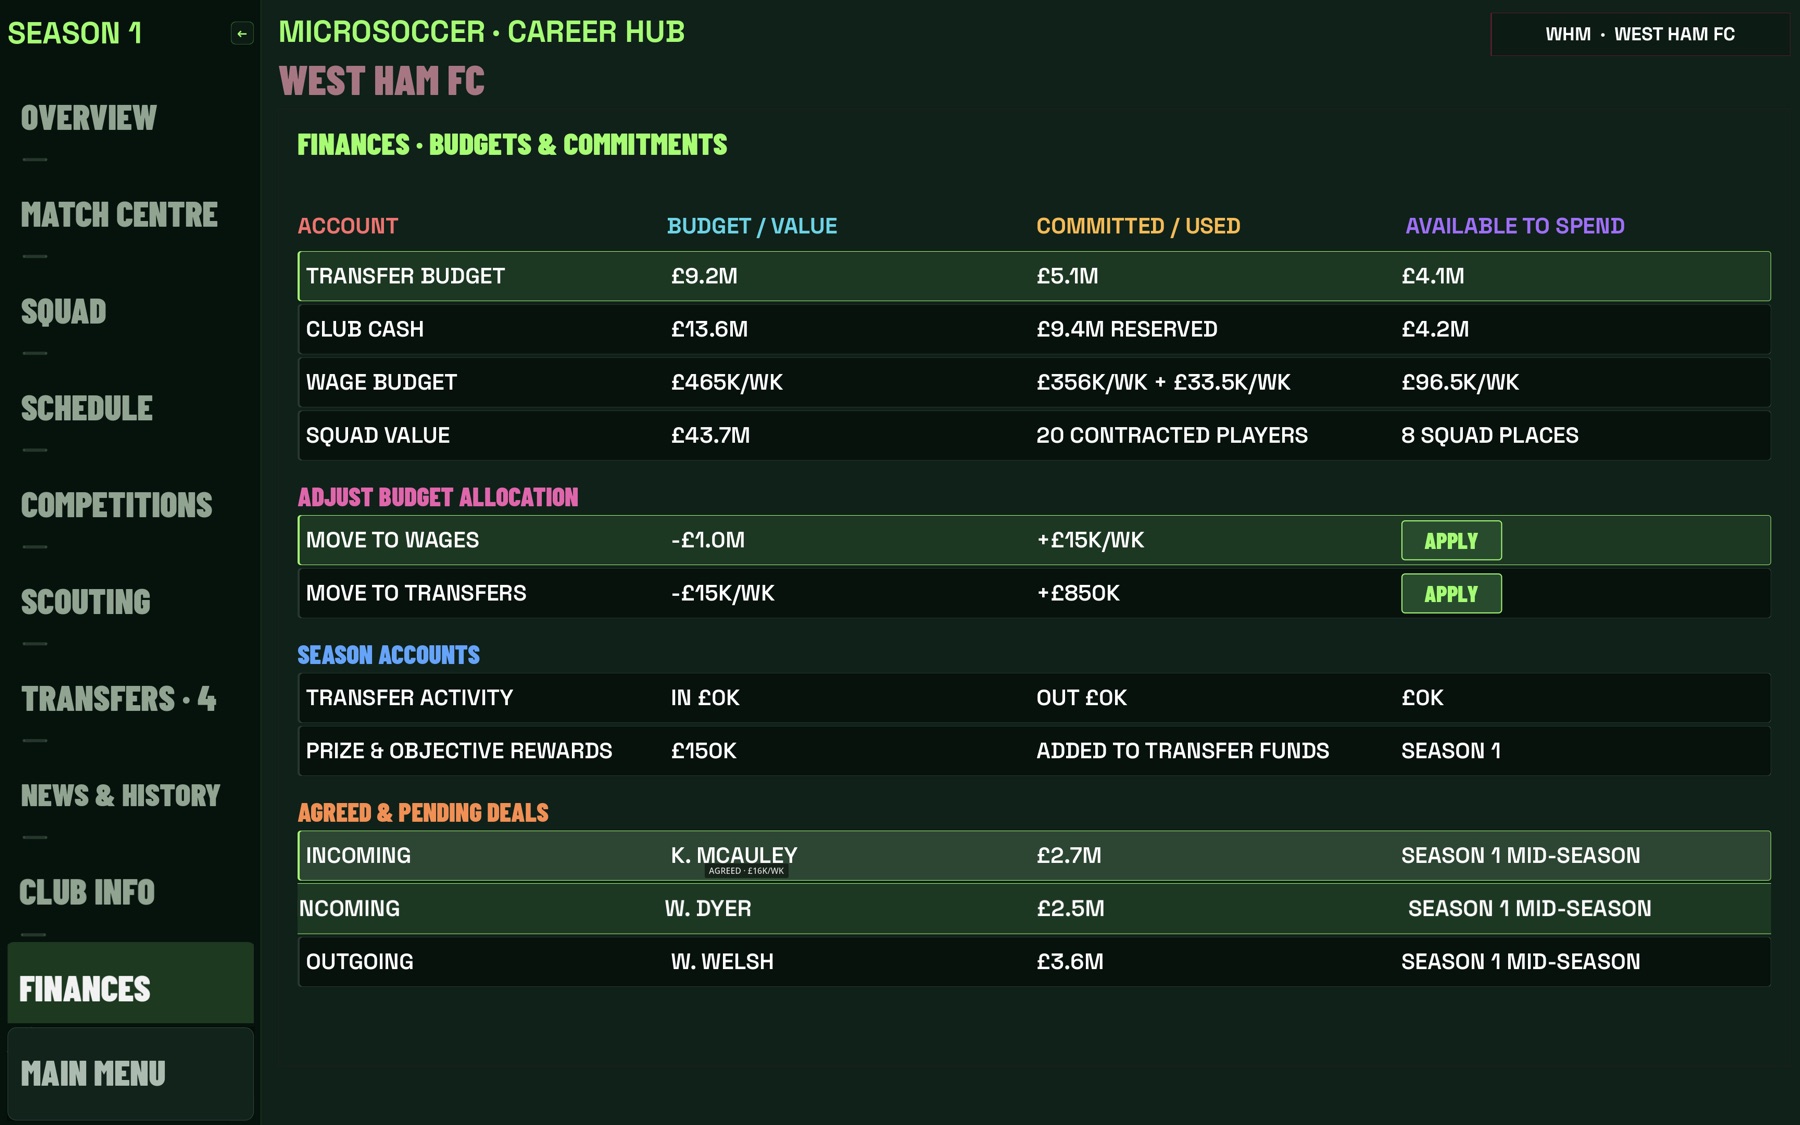Select the Transfer Activity row
1800x1125 pixels.
pos(1034,698)
